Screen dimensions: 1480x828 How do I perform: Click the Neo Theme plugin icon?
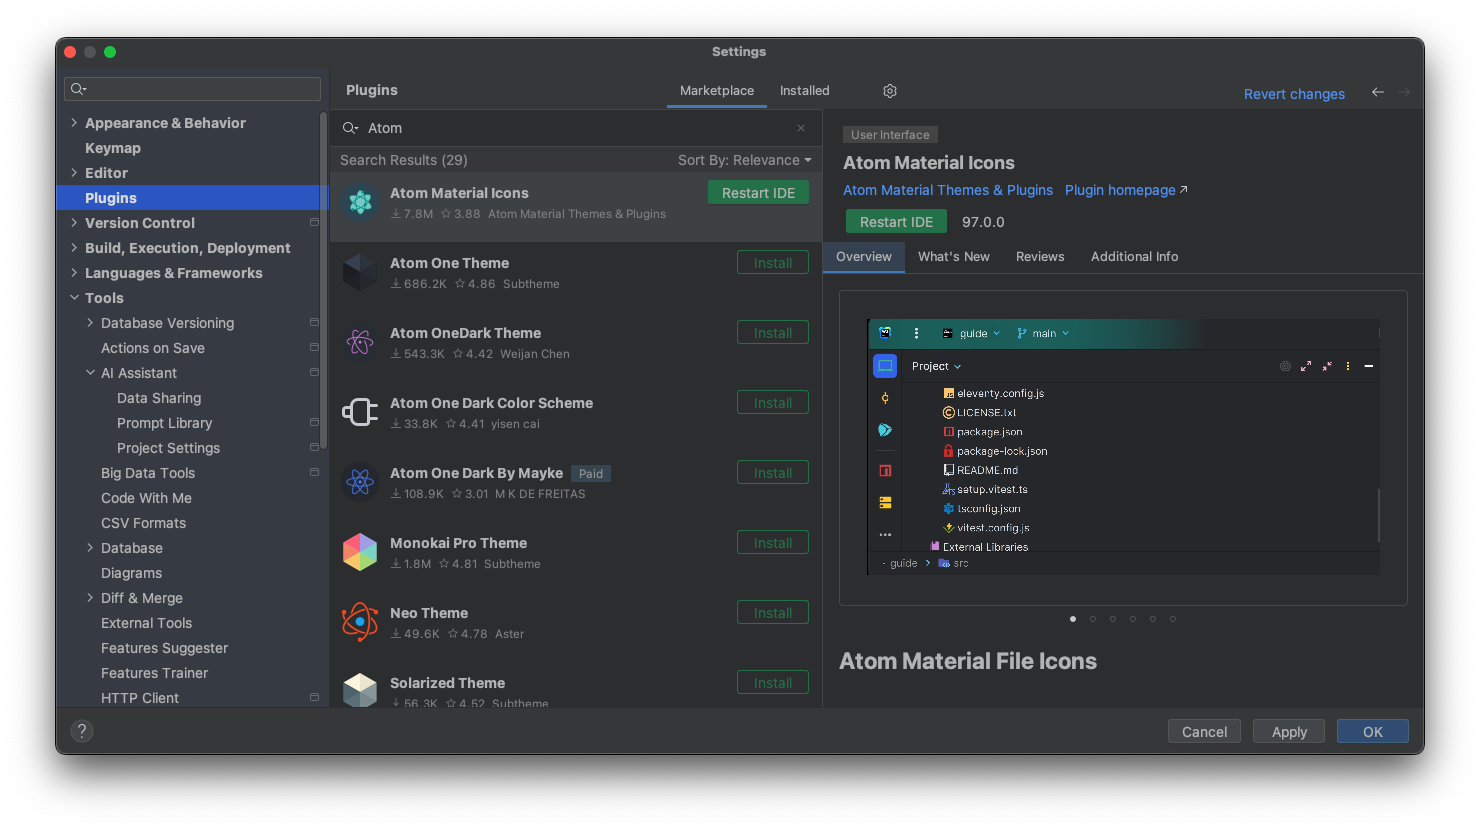[360, 622]
